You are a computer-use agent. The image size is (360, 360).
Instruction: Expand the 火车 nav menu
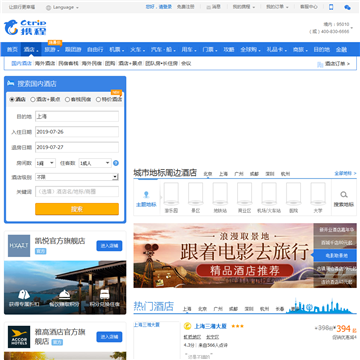pos(137,50)
